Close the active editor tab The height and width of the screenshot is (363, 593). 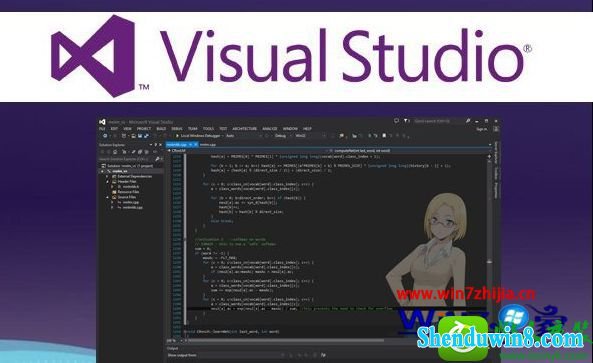point(196,145)
